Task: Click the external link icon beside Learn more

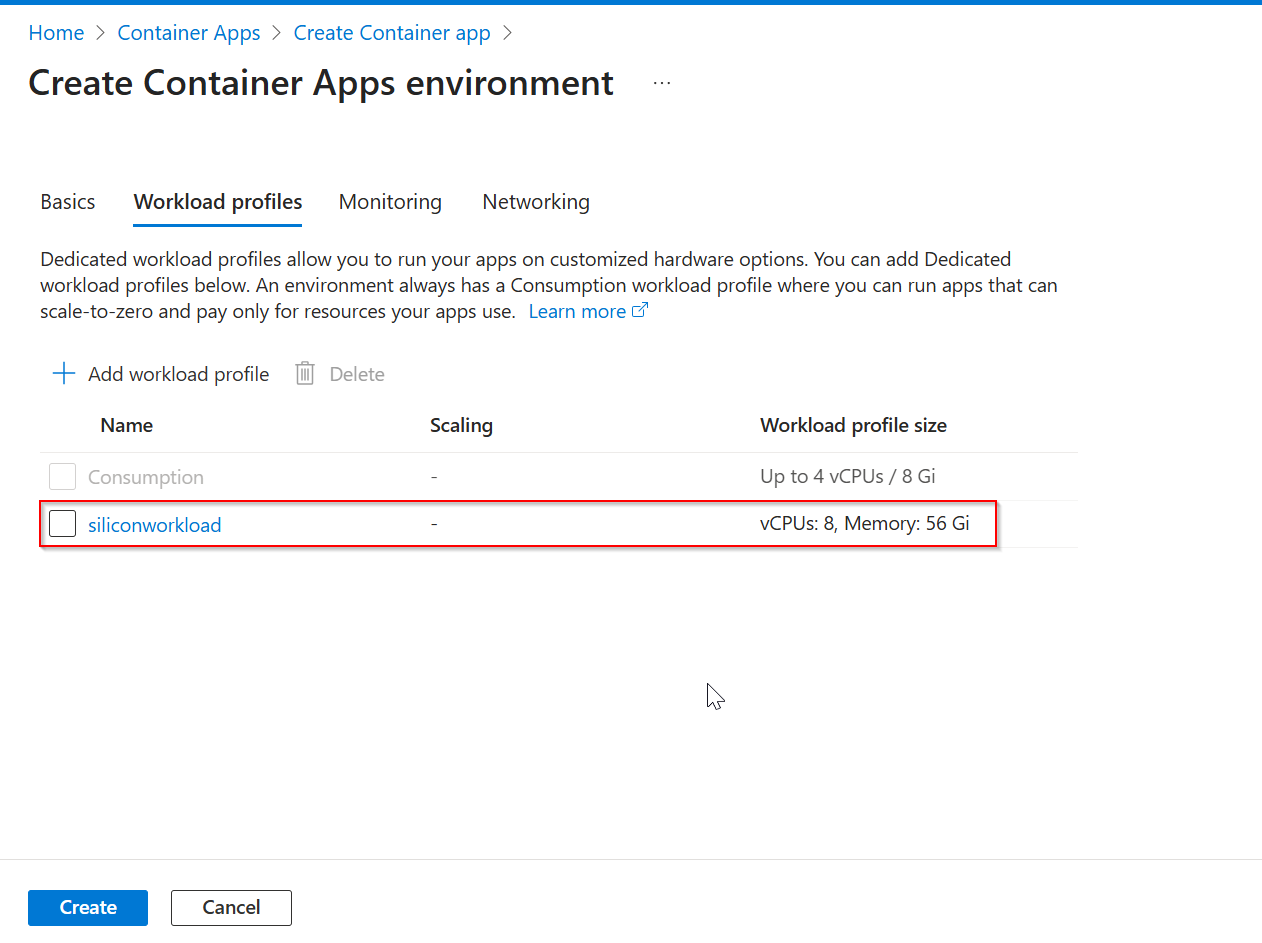Action: (x=640, y=311)
